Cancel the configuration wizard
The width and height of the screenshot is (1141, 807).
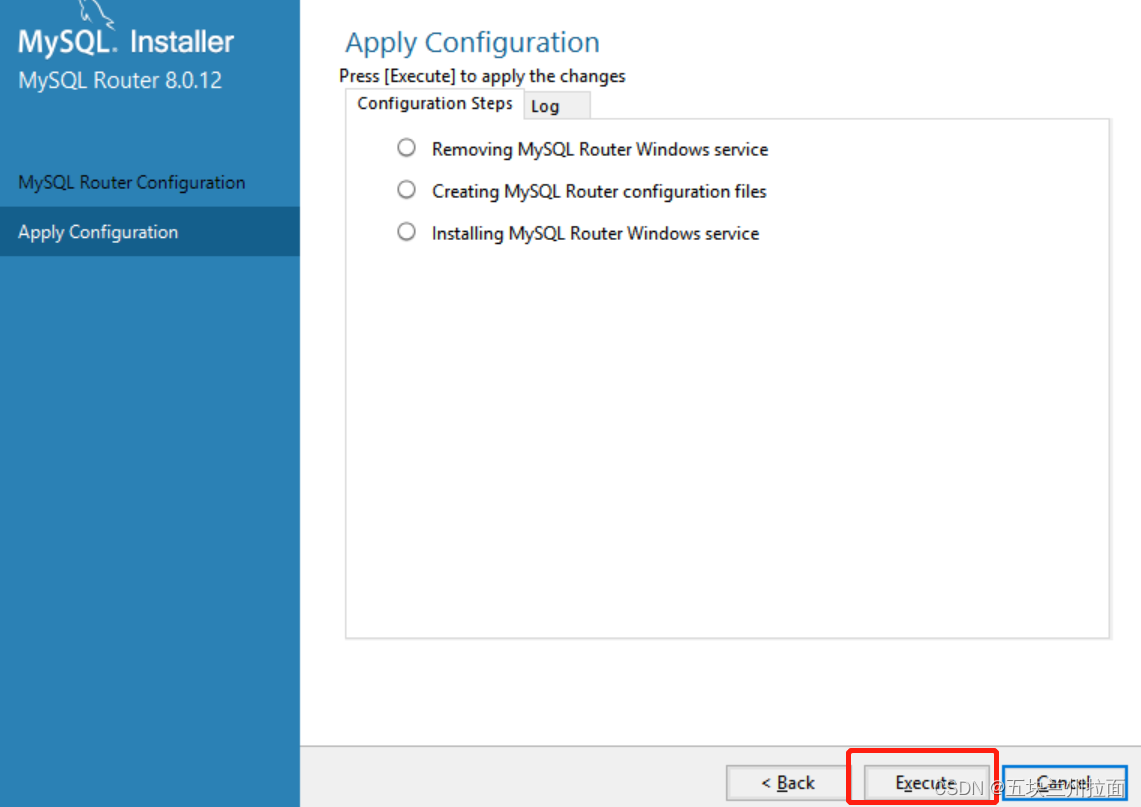pos(1065,783)
